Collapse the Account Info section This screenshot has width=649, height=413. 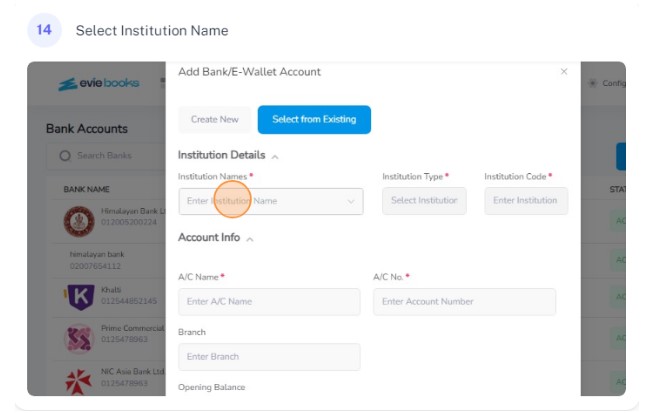pyautogui.click(x=250, y=239)
